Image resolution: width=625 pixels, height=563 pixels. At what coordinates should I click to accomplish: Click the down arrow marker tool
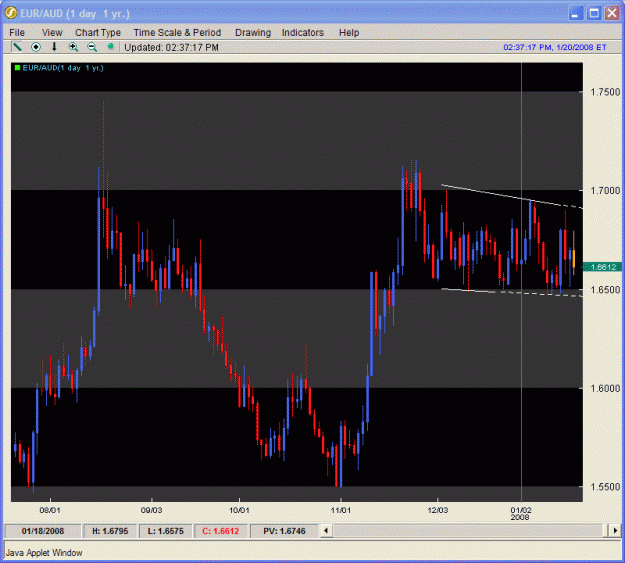[x=54, y=47]
